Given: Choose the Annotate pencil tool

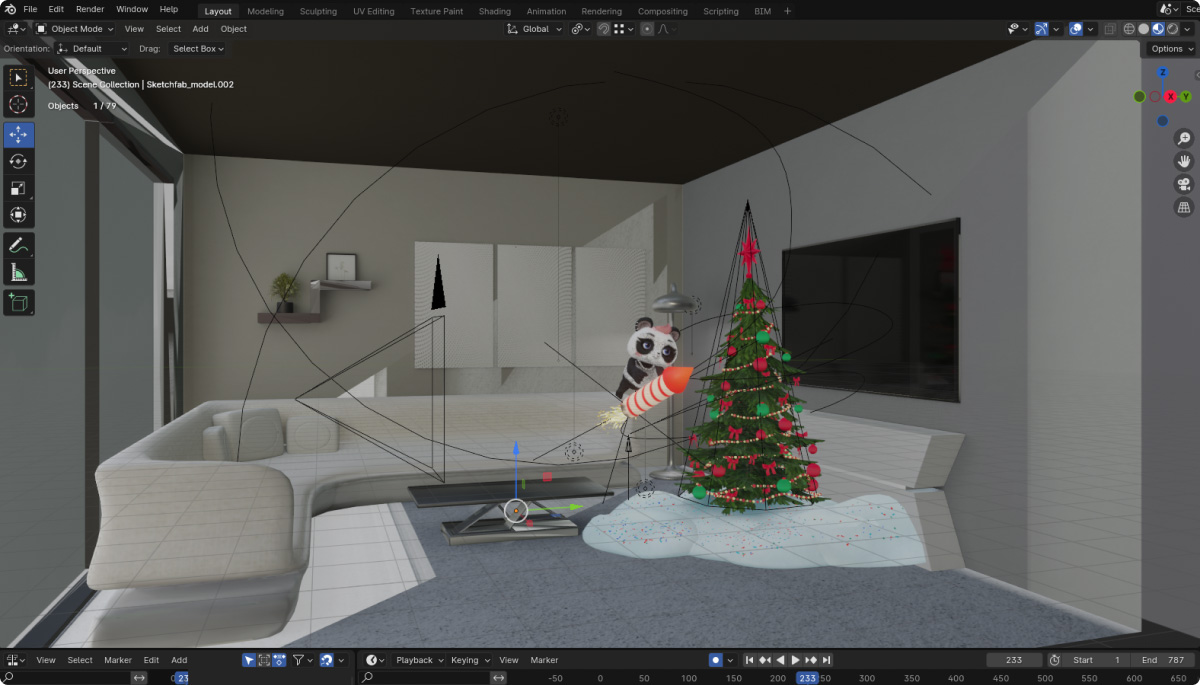Looking at the screenshot, I should [x=19, y=245].
